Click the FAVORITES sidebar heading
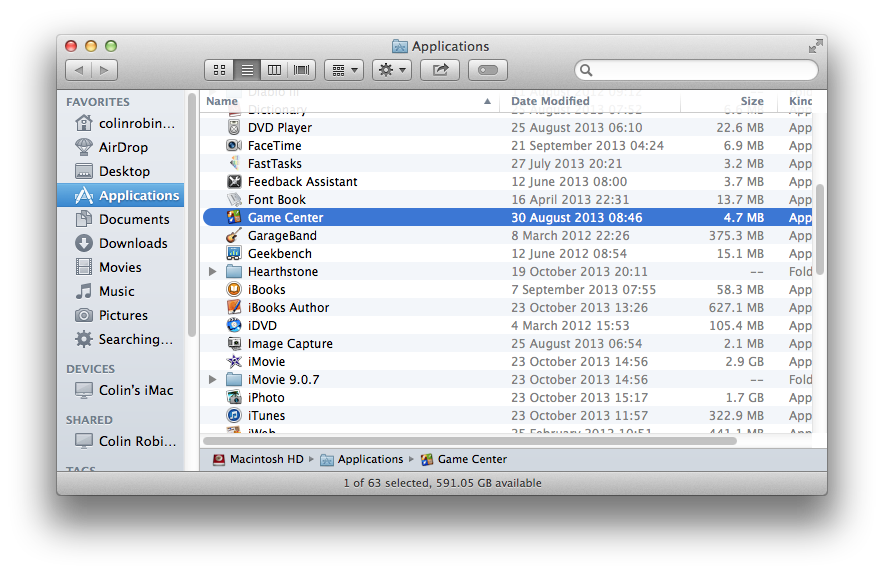The image size is (884, 574). tap(98, 102)
